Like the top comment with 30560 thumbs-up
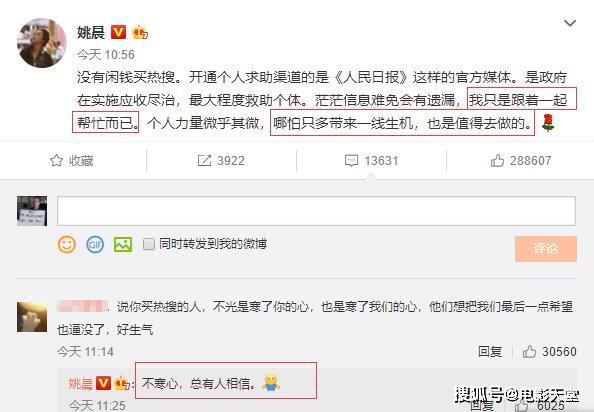This screenshot has height=412, width=594. pyautogui.click(x=529, y=352)
